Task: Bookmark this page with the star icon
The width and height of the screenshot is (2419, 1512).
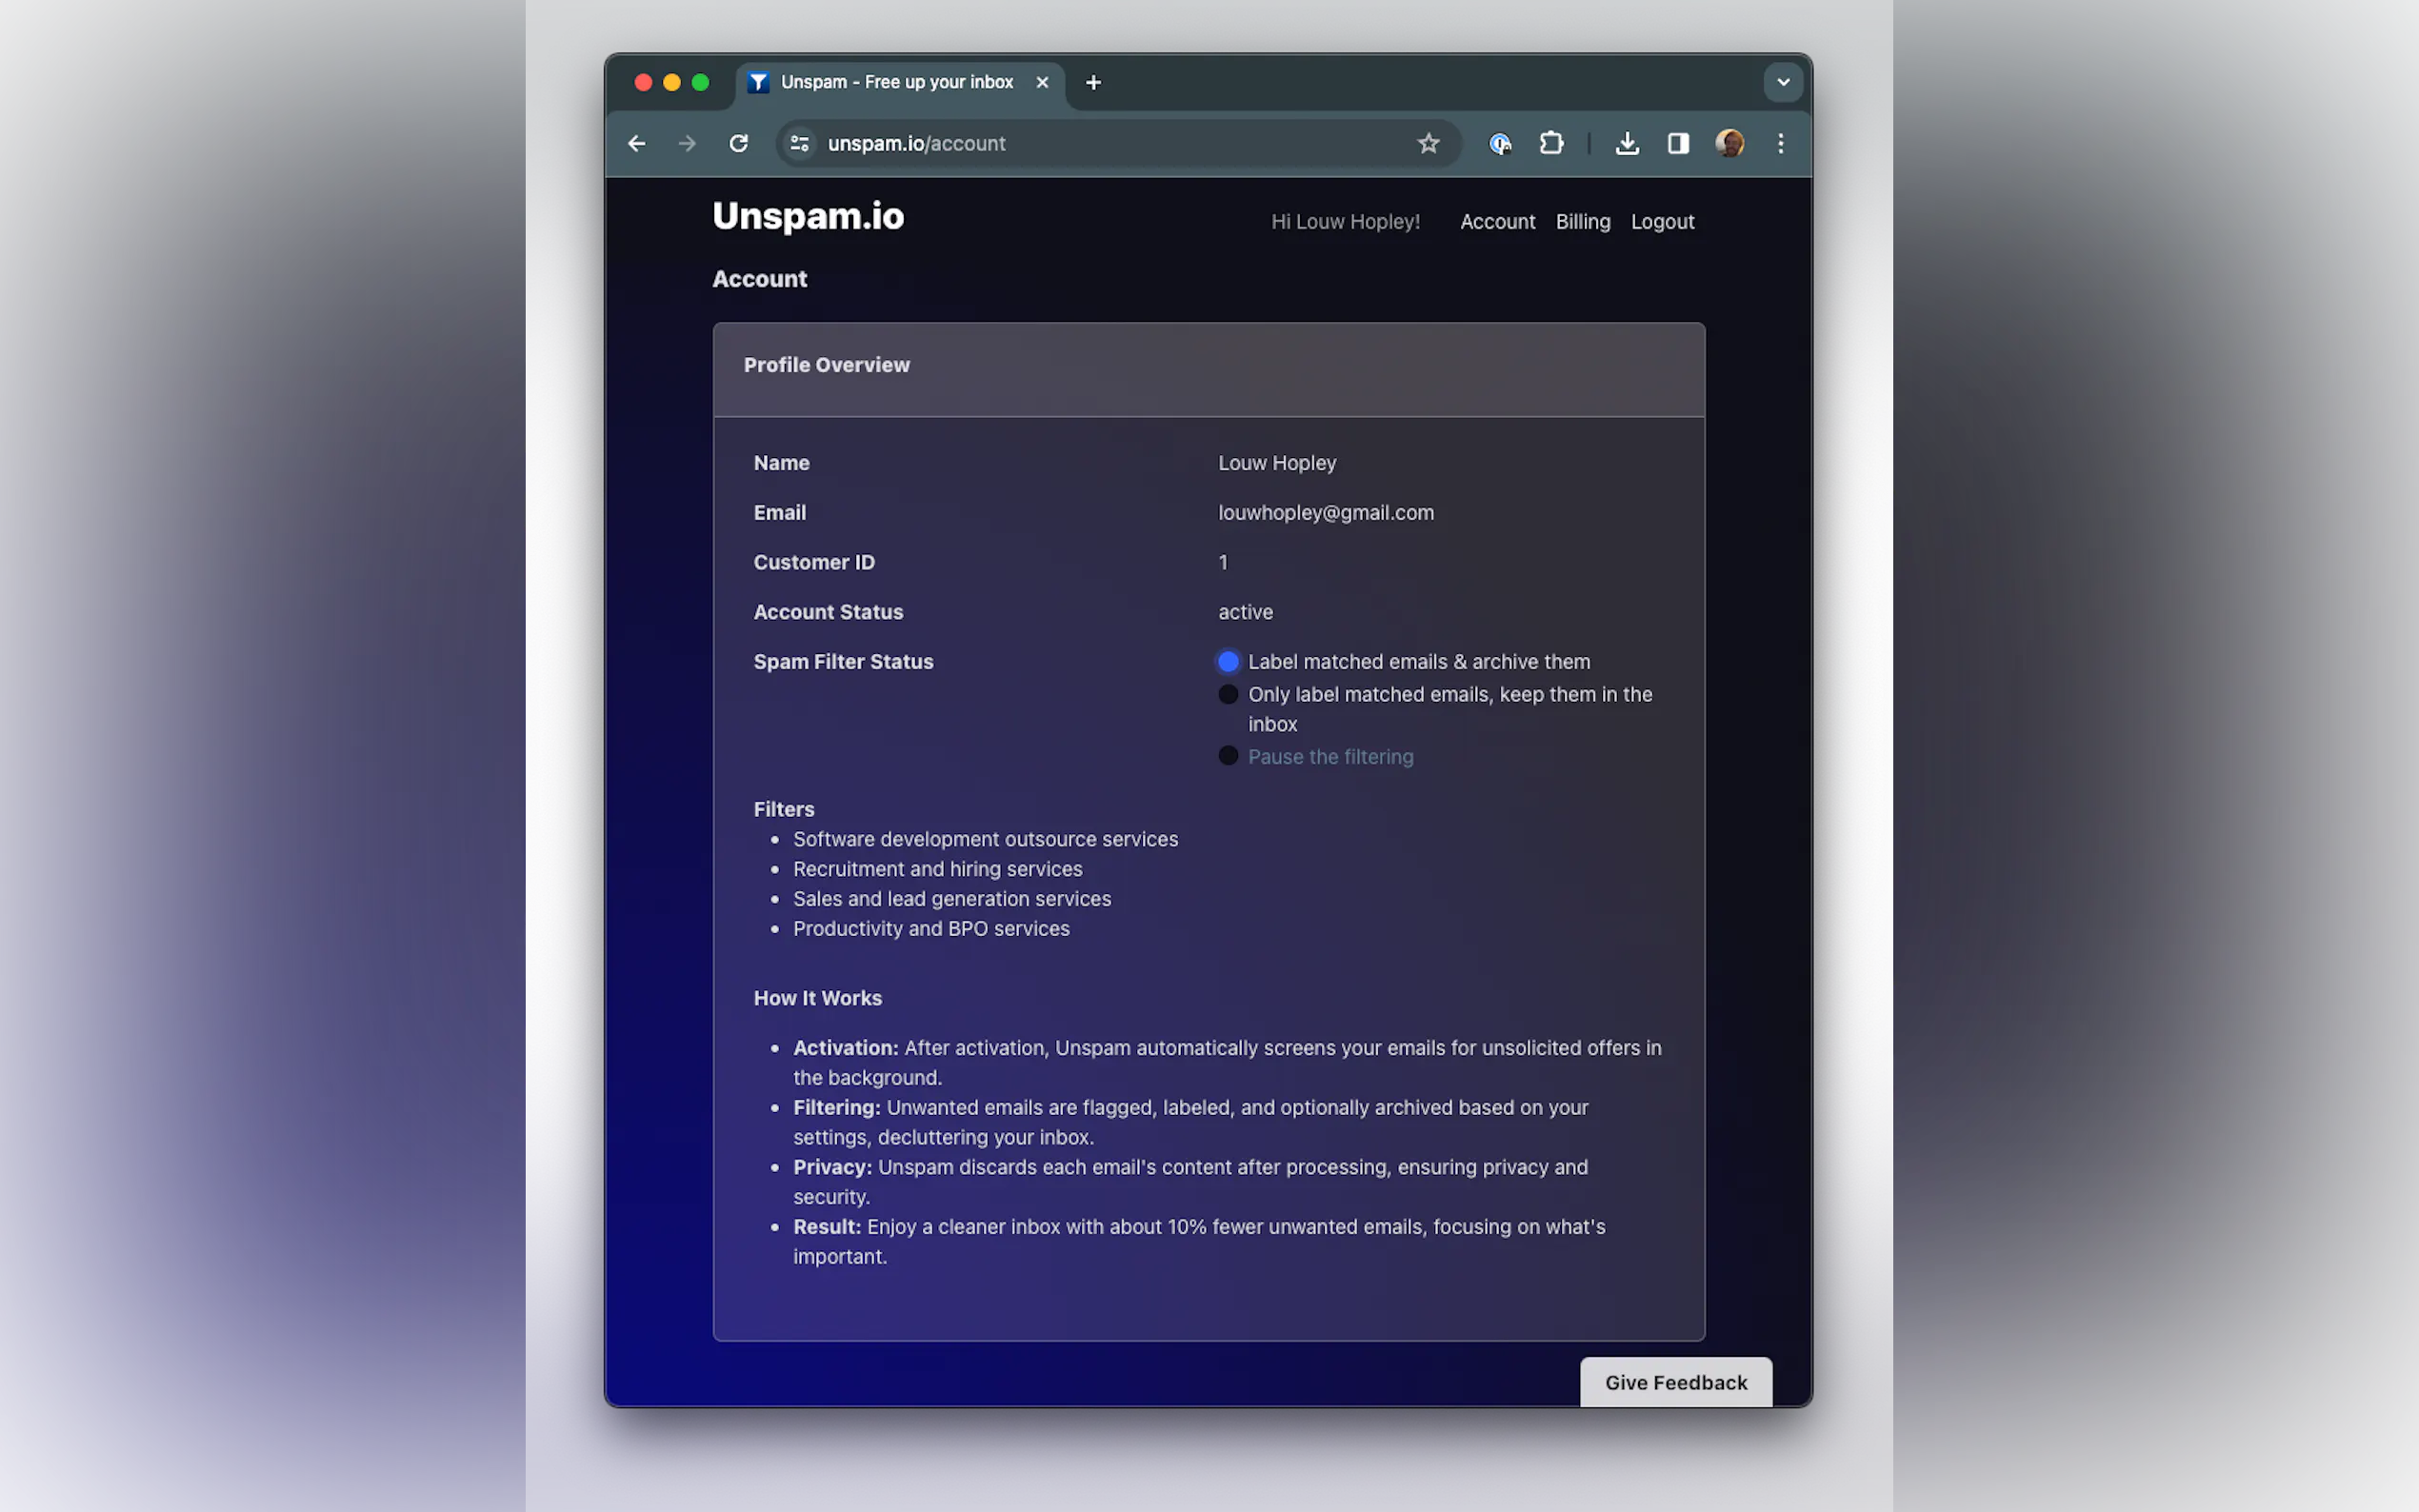Action: 1428,143
